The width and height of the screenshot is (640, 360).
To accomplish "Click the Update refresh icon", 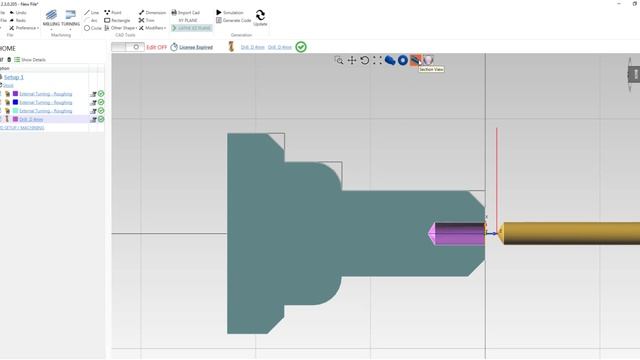I will (x=260, y=18).
